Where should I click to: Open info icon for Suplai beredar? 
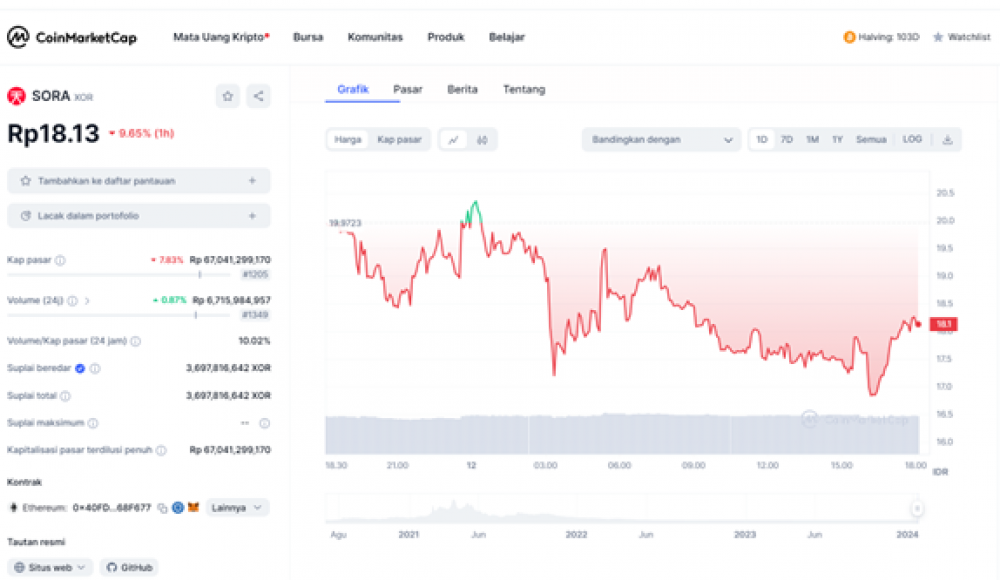point(95,368)
